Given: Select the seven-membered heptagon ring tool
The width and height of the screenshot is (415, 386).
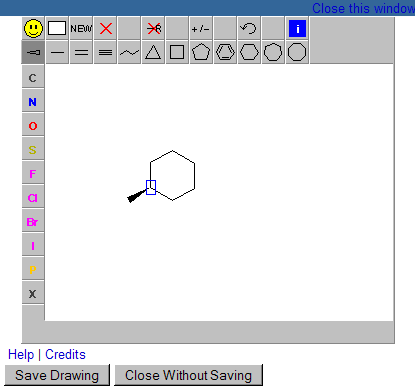Looking at the screenshot, I should click(x=273, y=52).
